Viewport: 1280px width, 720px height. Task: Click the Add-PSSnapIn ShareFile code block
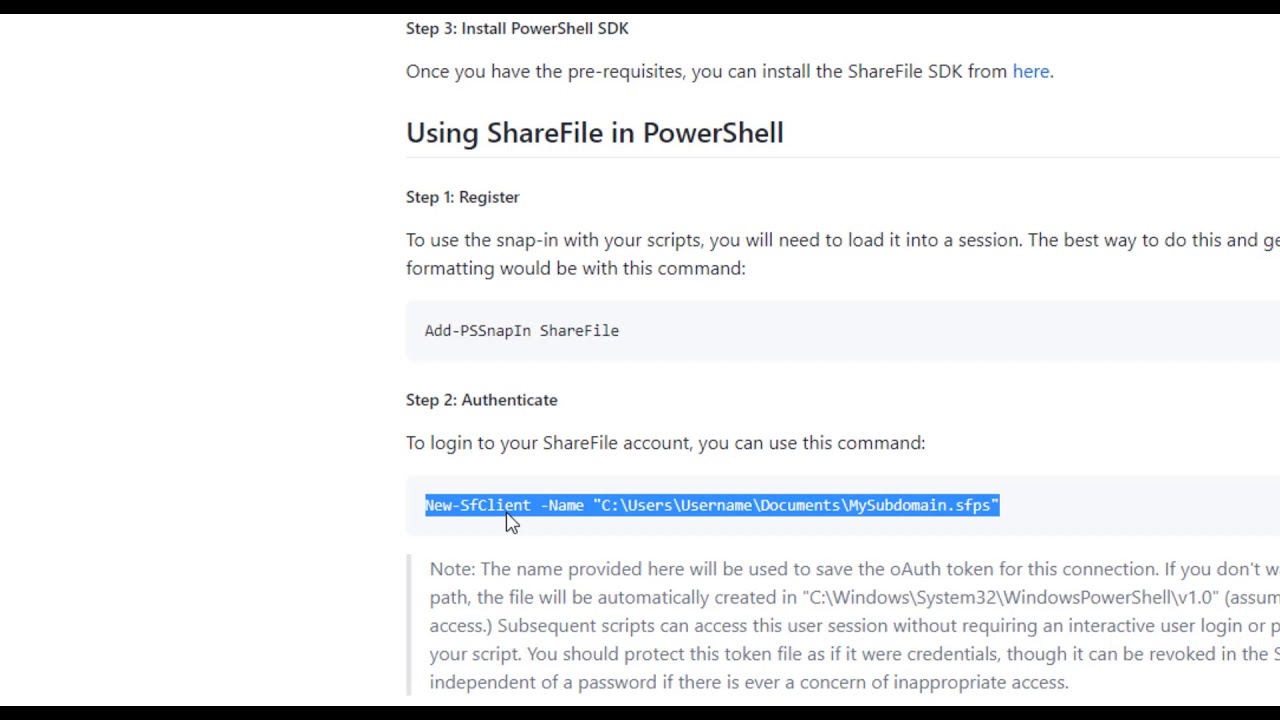[842, 330]
